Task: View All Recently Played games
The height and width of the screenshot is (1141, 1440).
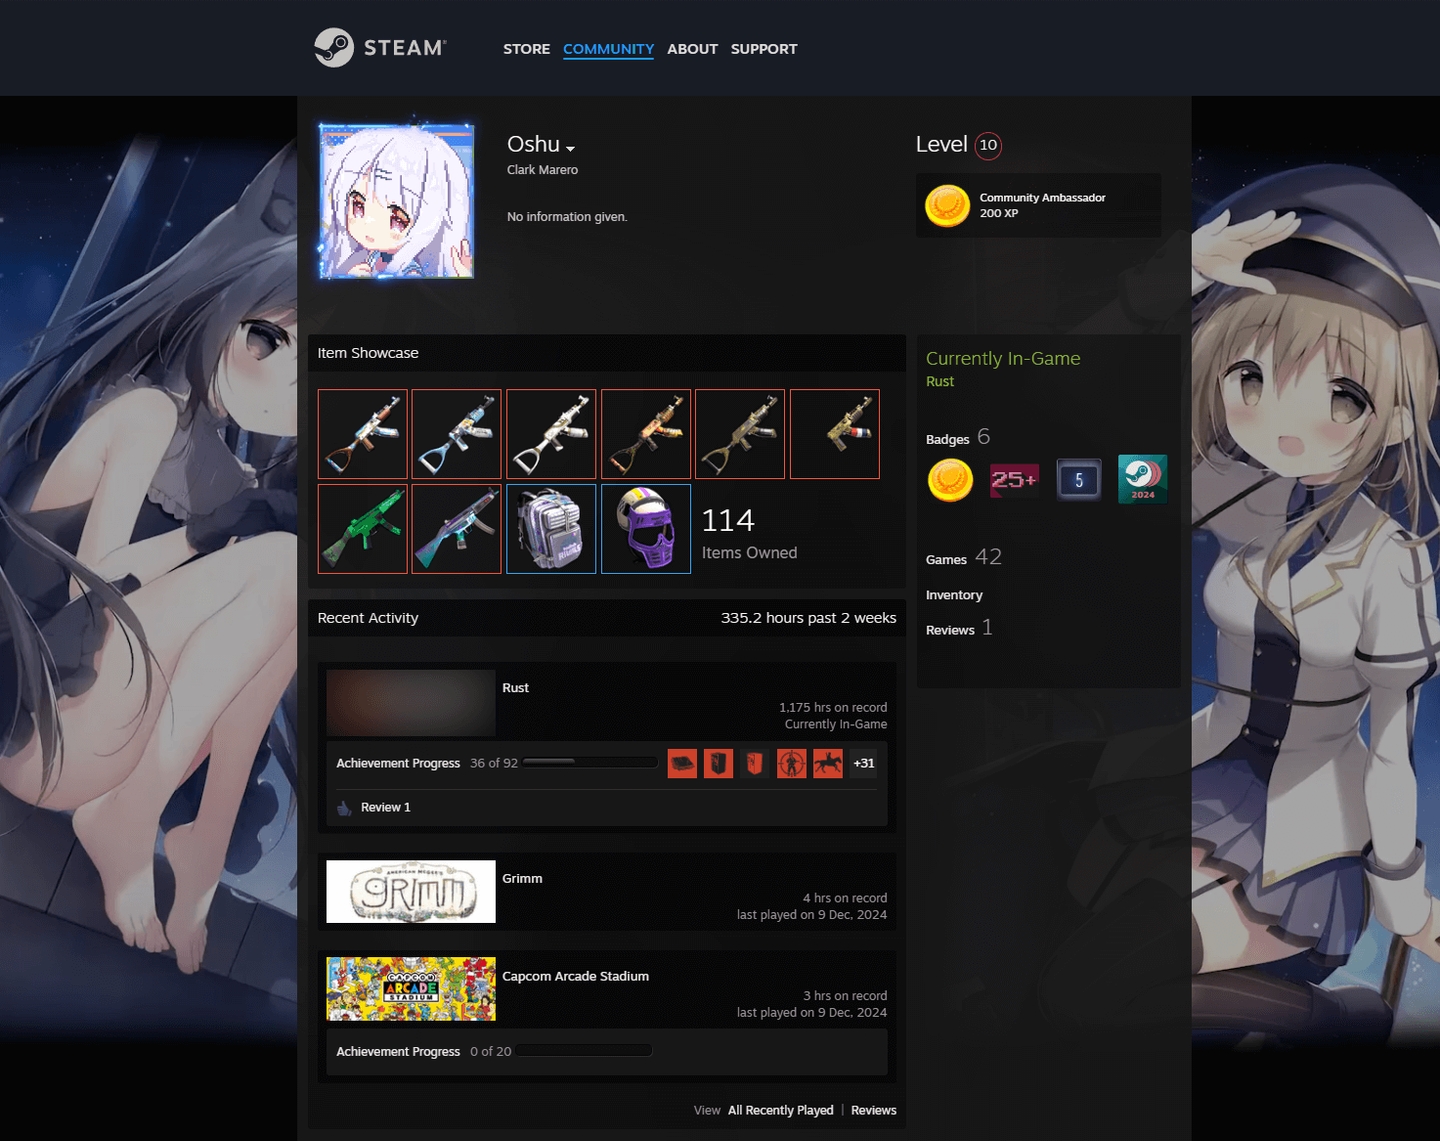Action: [780, 1110]
